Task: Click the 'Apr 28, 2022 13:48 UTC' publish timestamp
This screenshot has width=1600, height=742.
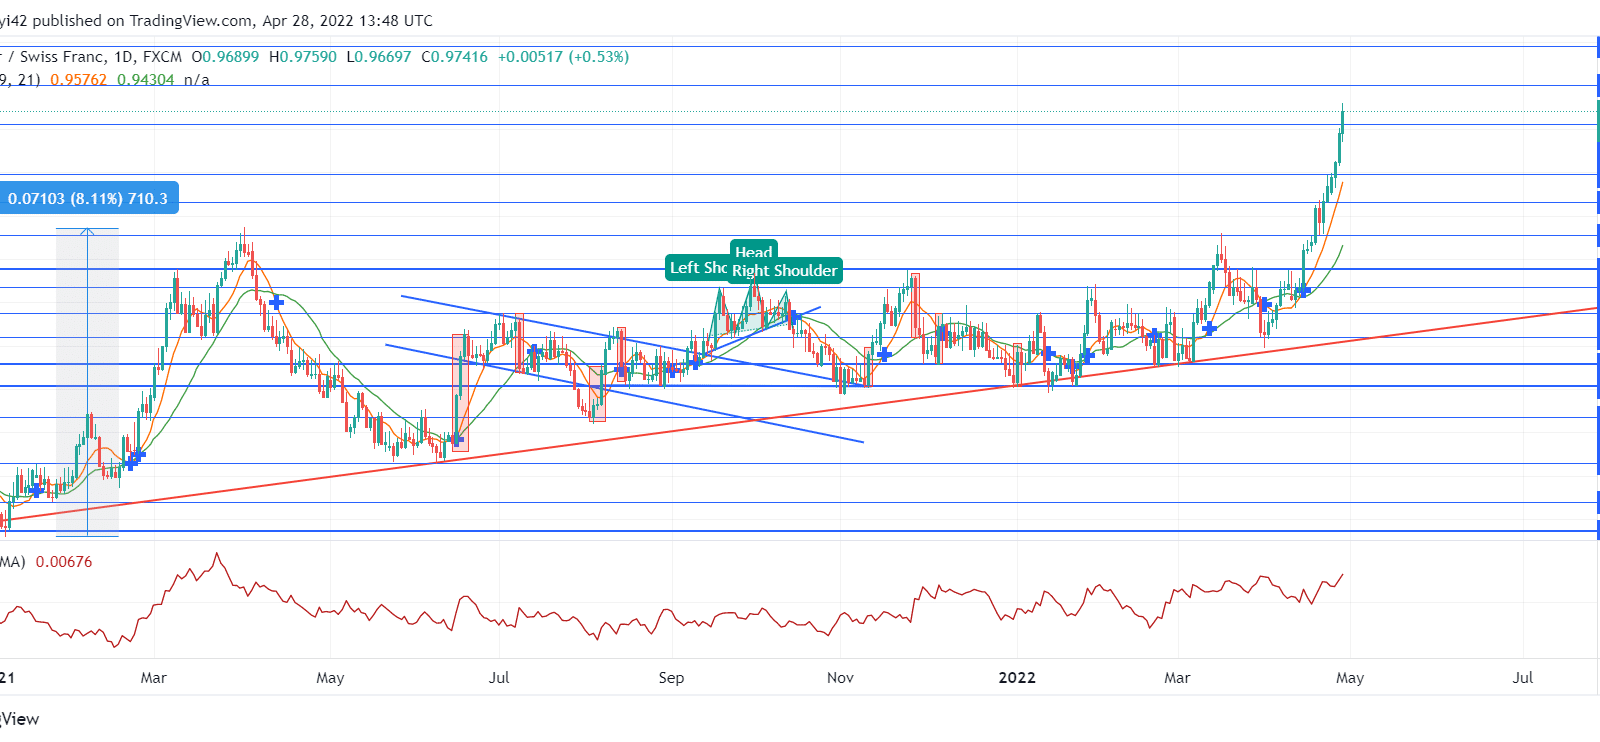Action: coord(348,20)
